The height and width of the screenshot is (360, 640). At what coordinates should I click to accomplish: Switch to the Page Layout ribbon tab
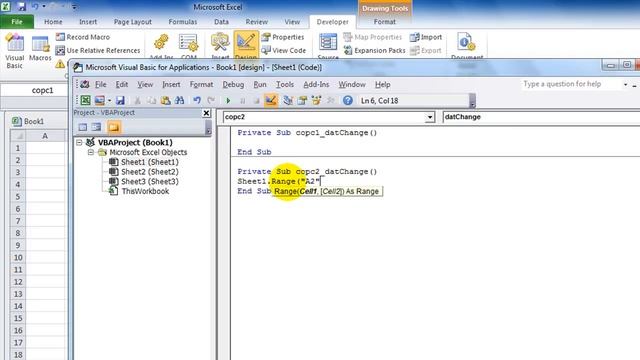coord(133,22)
